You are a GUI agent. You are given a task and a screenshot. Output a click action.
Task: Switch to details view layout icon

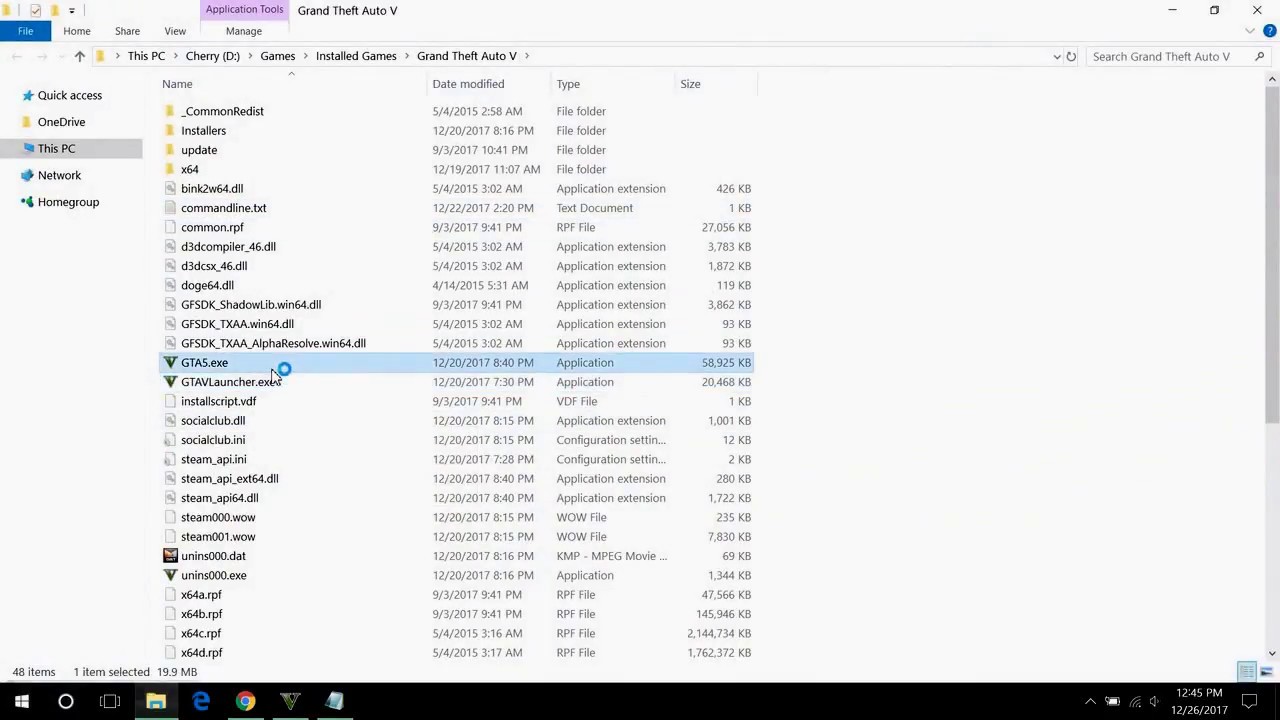1247,672
